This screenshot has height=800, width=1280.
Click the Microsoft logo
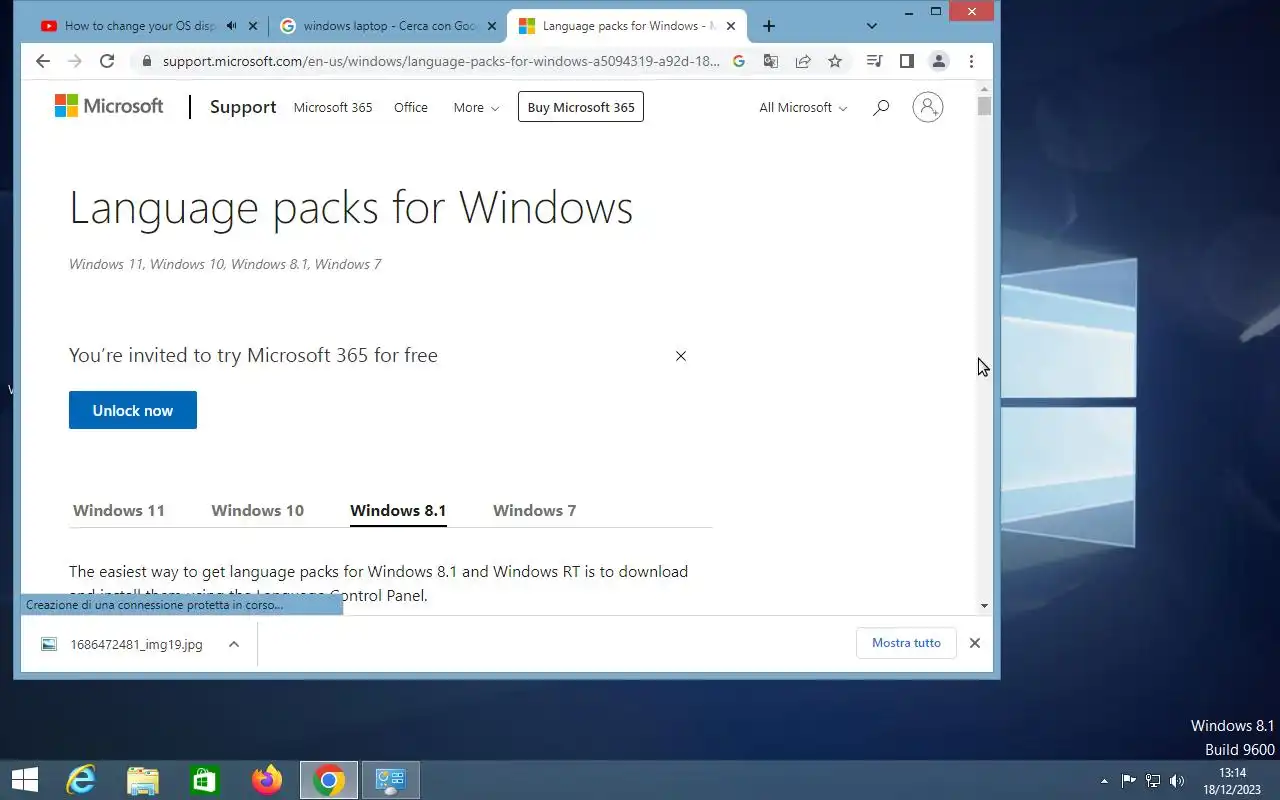(109, 106)
